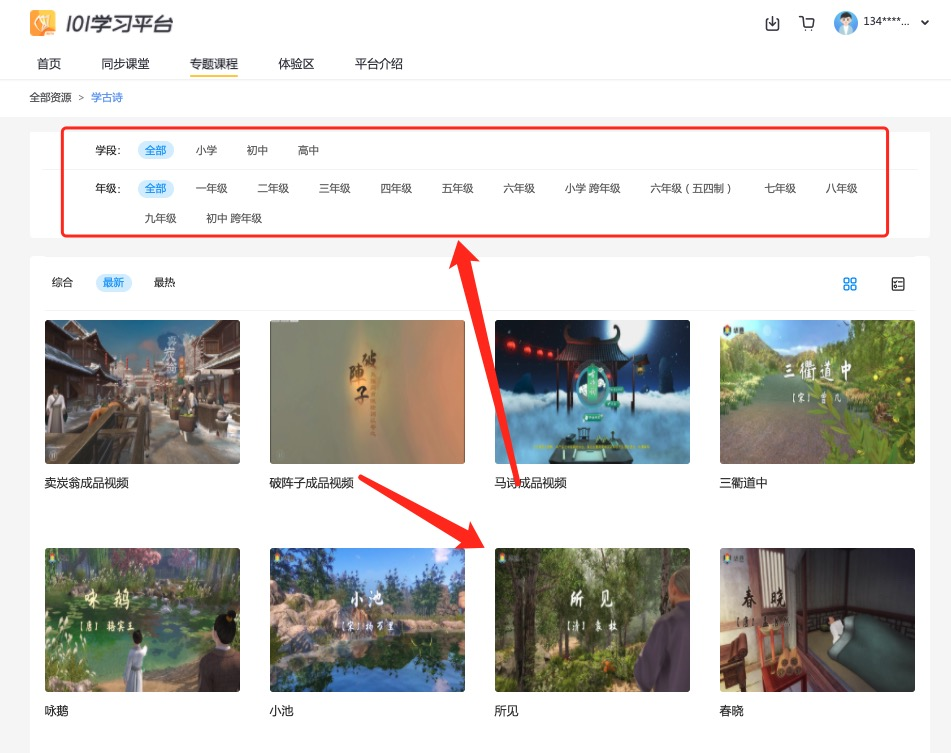Sort results by 最热
The image size is (951, 753).
pyautogui.click(x=164, y=283)
